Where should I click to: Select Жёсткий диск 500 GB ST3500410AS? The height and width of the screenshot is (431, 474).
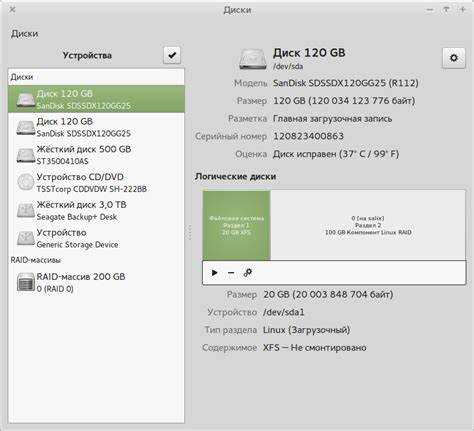coord(96,155)
